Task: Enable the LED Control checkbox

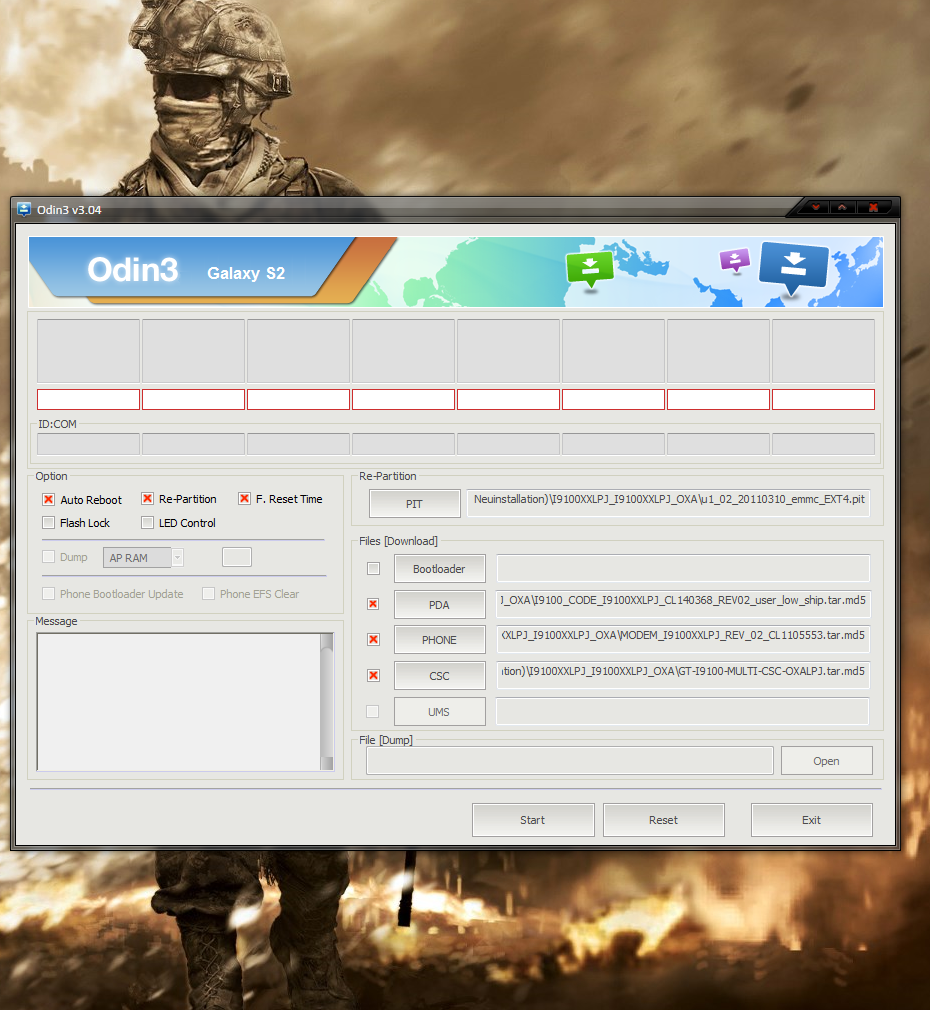Action: click(x=147, y=522)
